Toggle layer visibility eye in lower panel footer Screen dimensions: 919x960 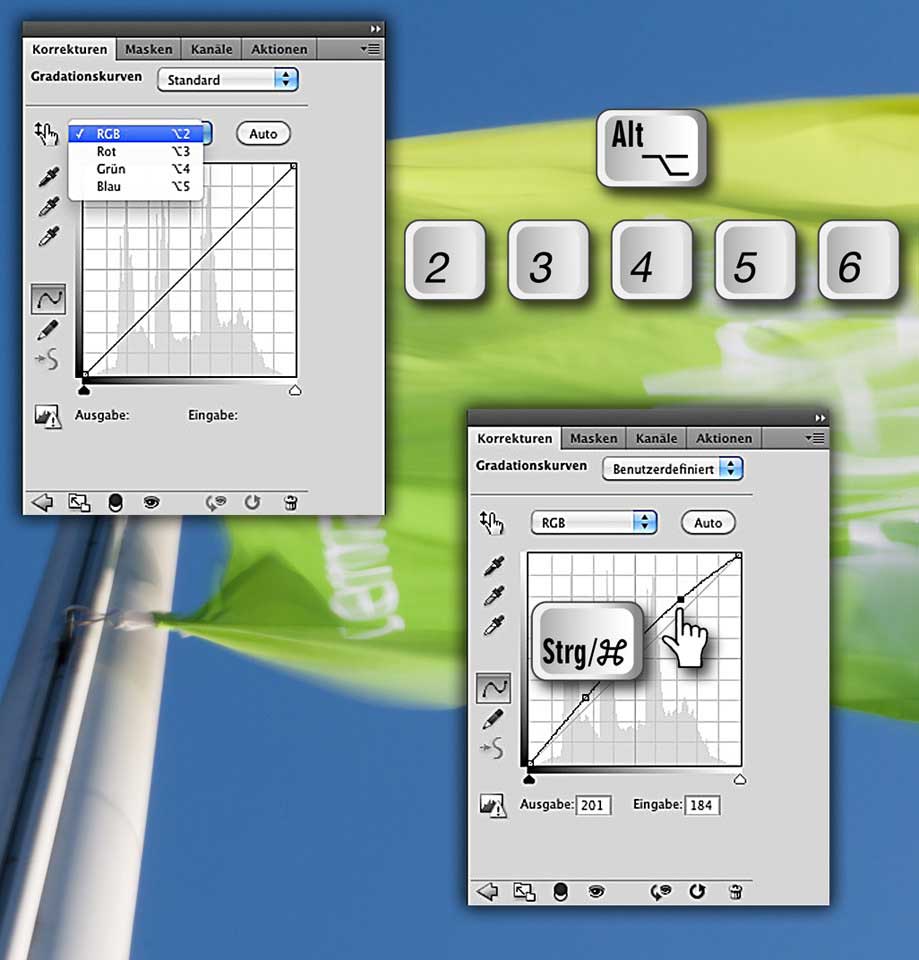(596, 891)
